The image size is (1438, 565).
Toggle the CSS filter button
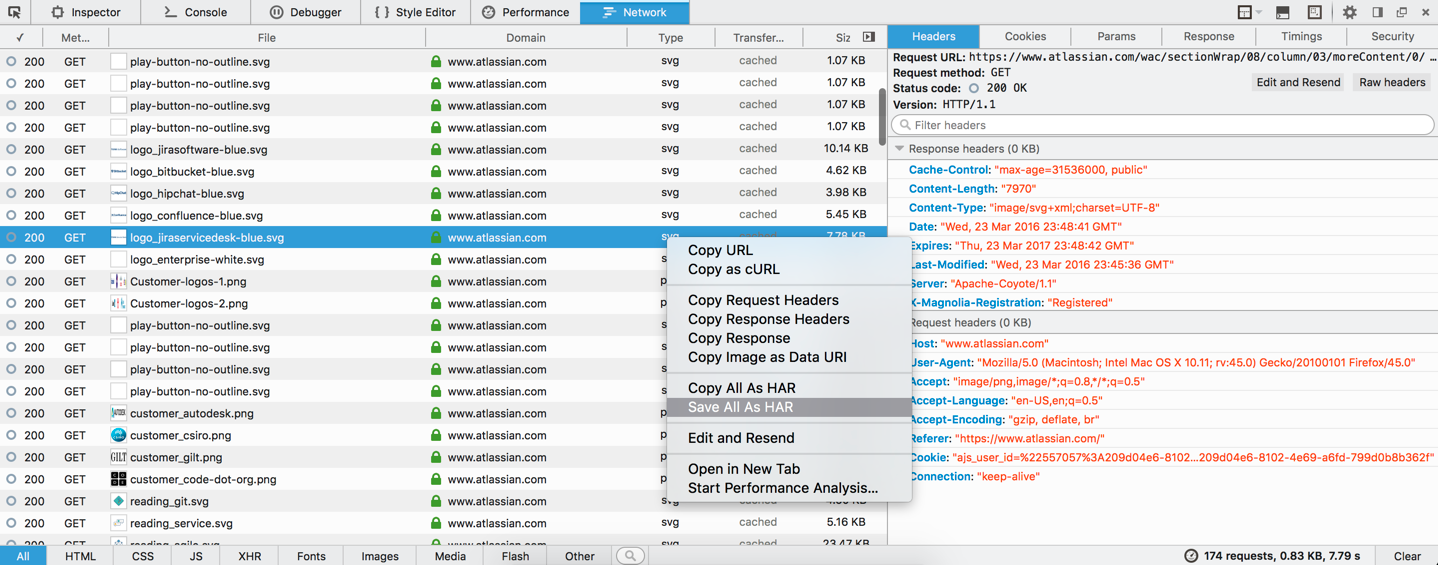tap(143, 556)
